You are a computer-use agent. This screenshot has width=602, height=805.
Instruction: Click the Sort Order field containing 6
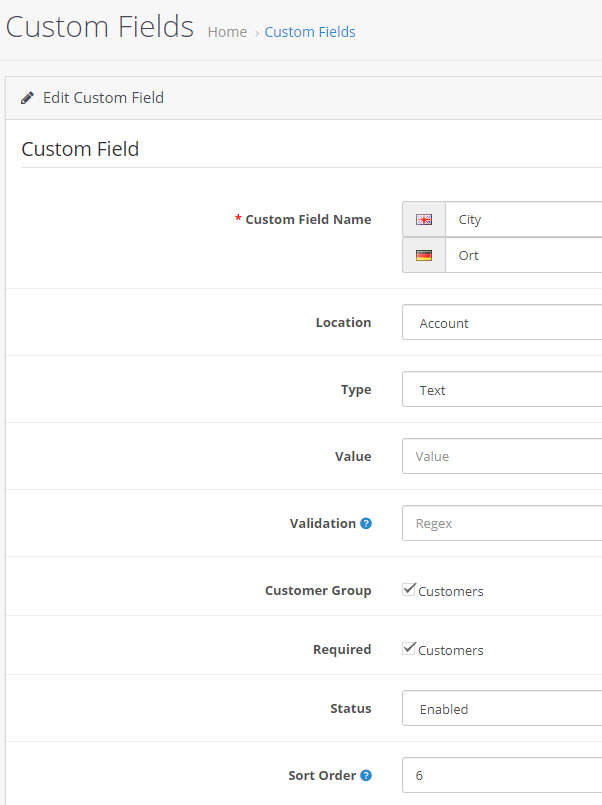pos(502,775)
